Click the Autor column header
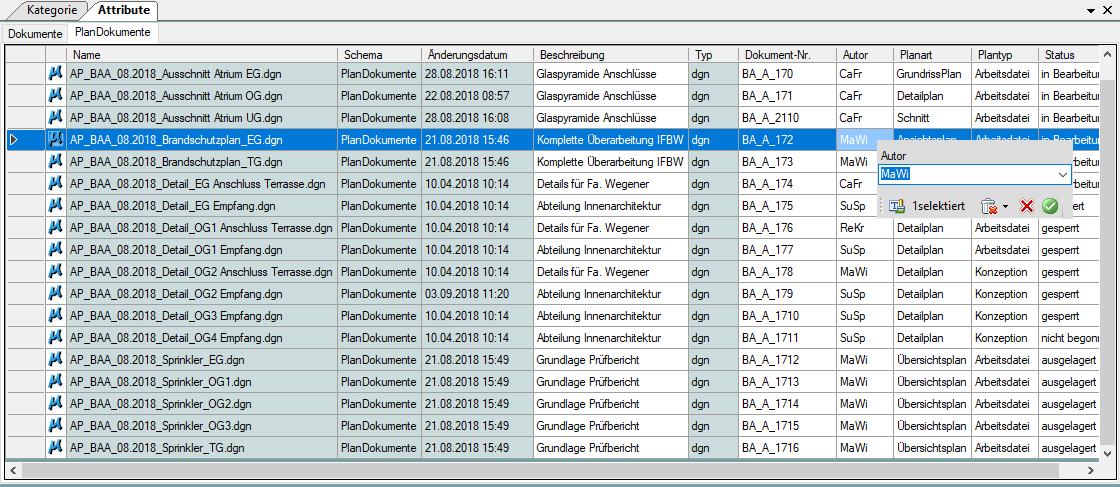This screenshot has width=1120, height=487. click(x=865, y=55)
